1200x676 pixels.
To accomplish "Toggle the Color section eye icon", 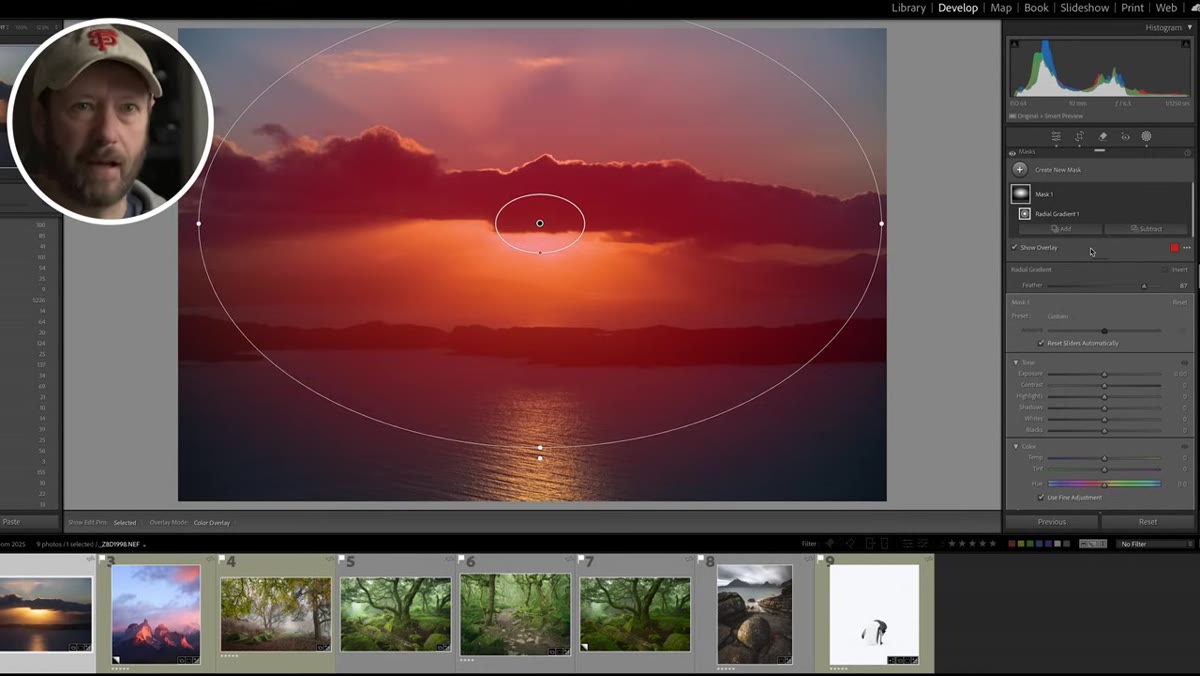I will [x=1185, y=446].
